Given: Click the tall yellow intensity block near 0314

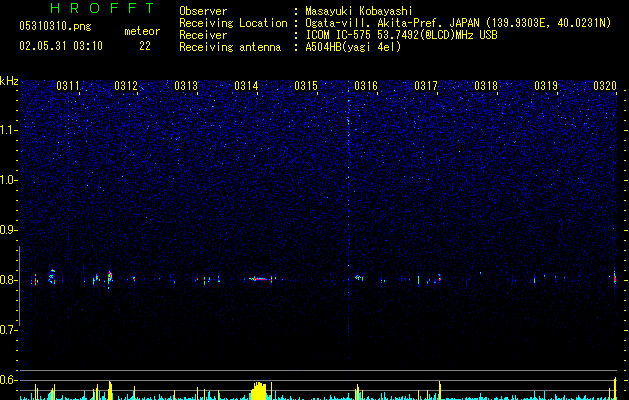Looking at the screenshot, I should pyautogui.click(x=259, y=391).
